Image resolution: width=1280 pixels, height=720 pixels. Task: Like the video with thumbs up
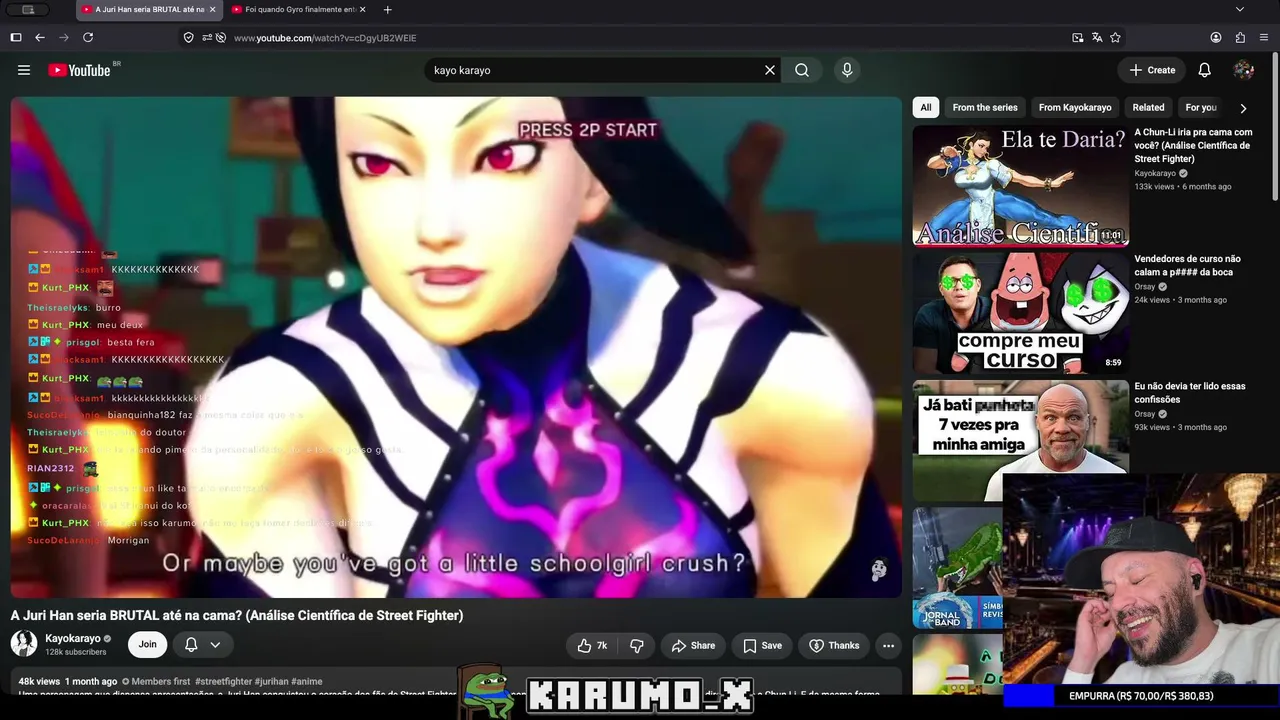[x=592, y=646]
